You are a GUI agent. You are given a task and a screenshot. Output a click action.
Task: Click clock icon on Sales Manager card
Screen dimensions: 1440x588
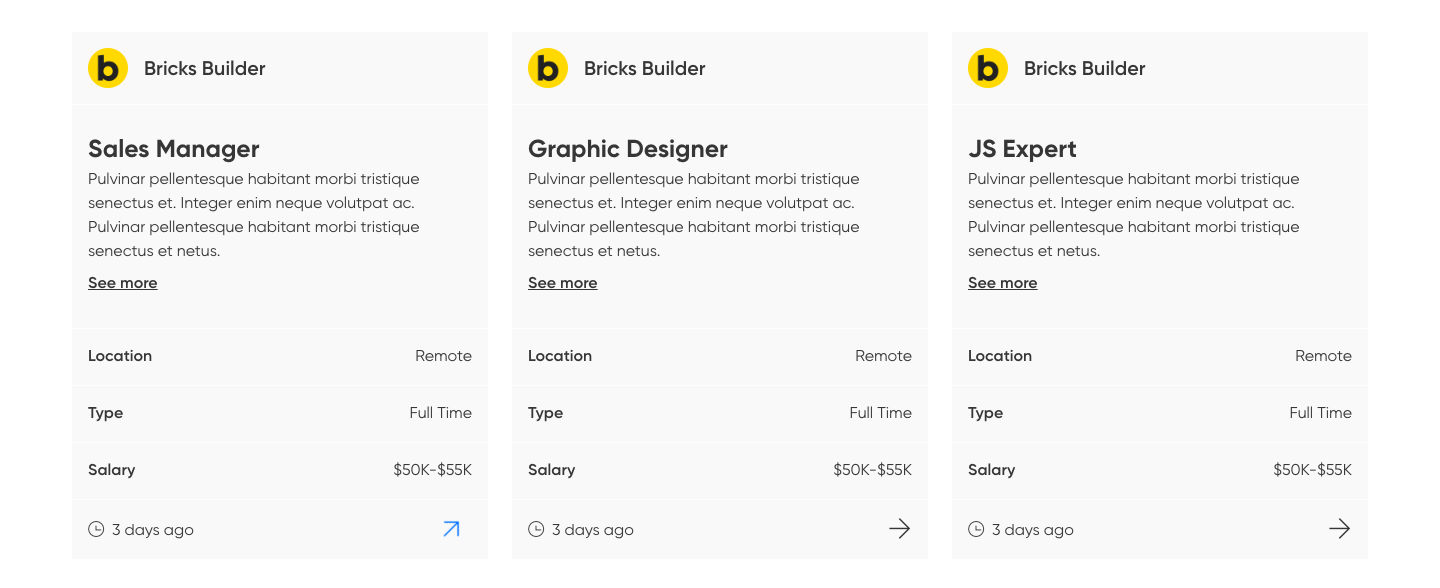tap(96, 529)
